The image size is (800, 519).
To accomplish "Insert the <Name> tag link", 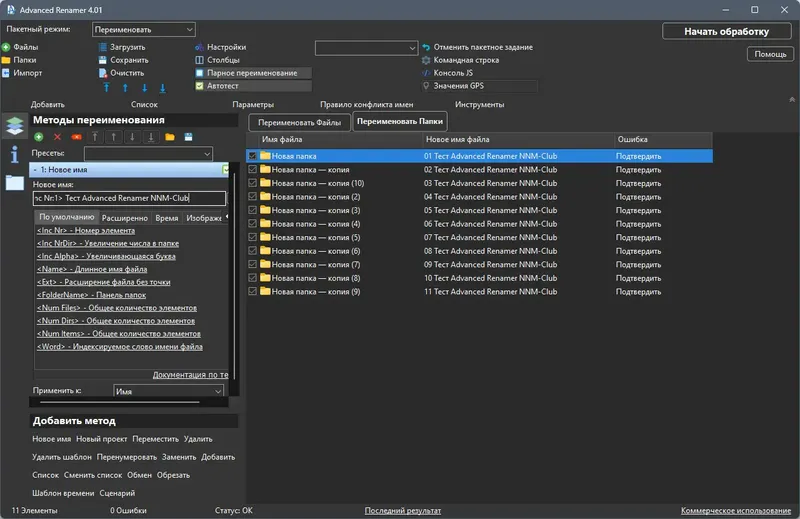I will coord(92,269).
